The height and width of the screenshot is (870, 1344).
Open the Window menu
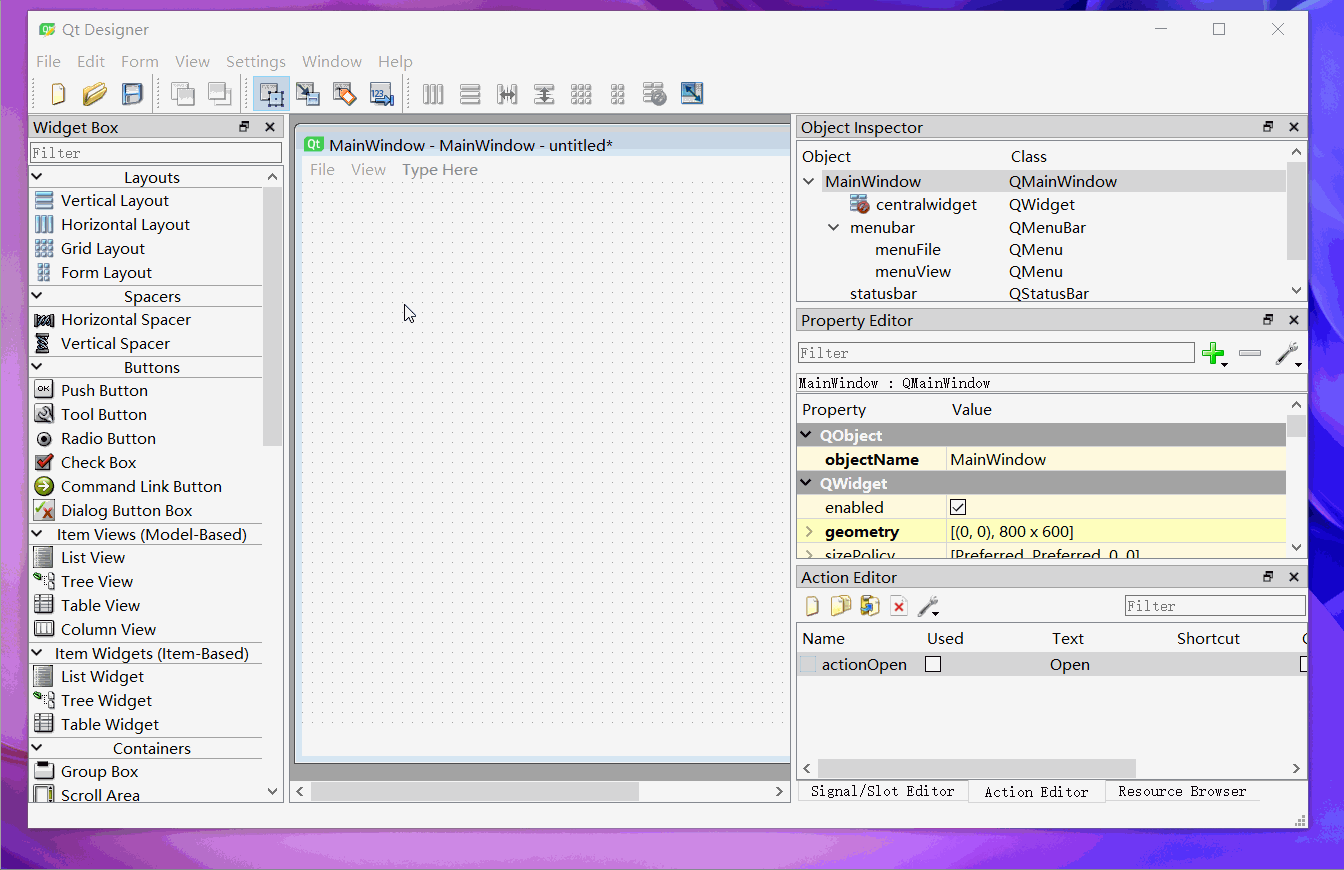332,61
